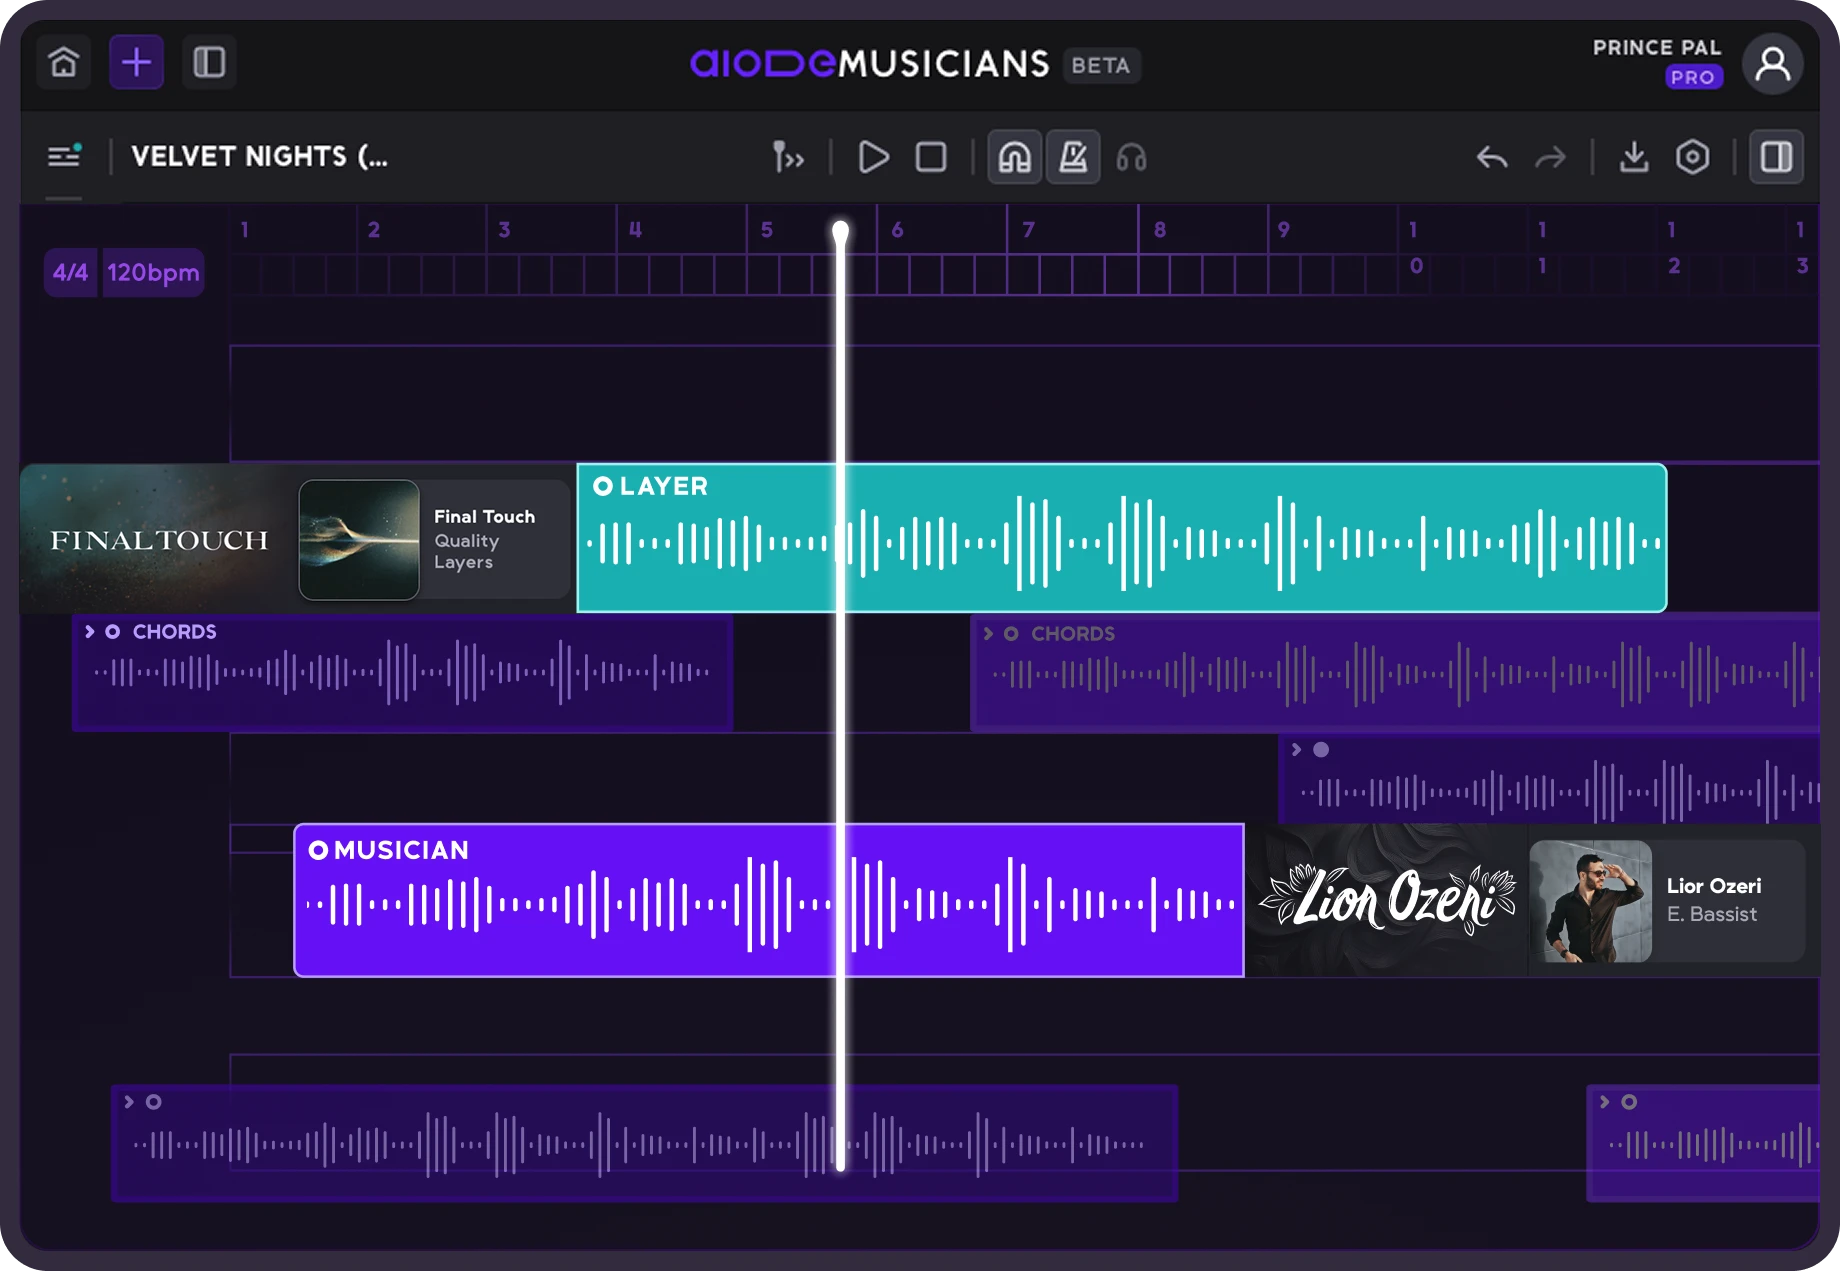Expand the bottom-left track clip chevron
This screenshot has height=1272, width=1840.
pos(129,1102)
